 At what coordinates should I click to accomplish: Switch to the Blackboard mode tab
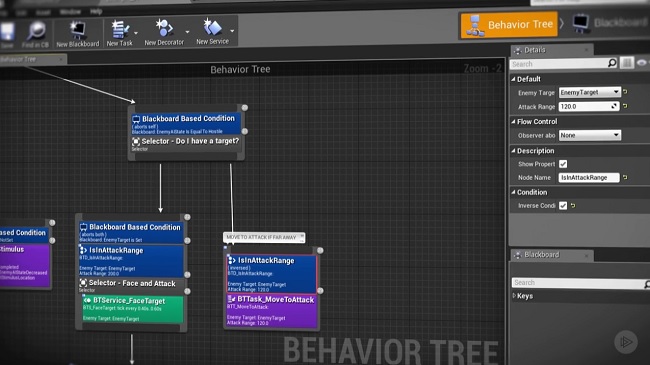(x=610, y=23)
